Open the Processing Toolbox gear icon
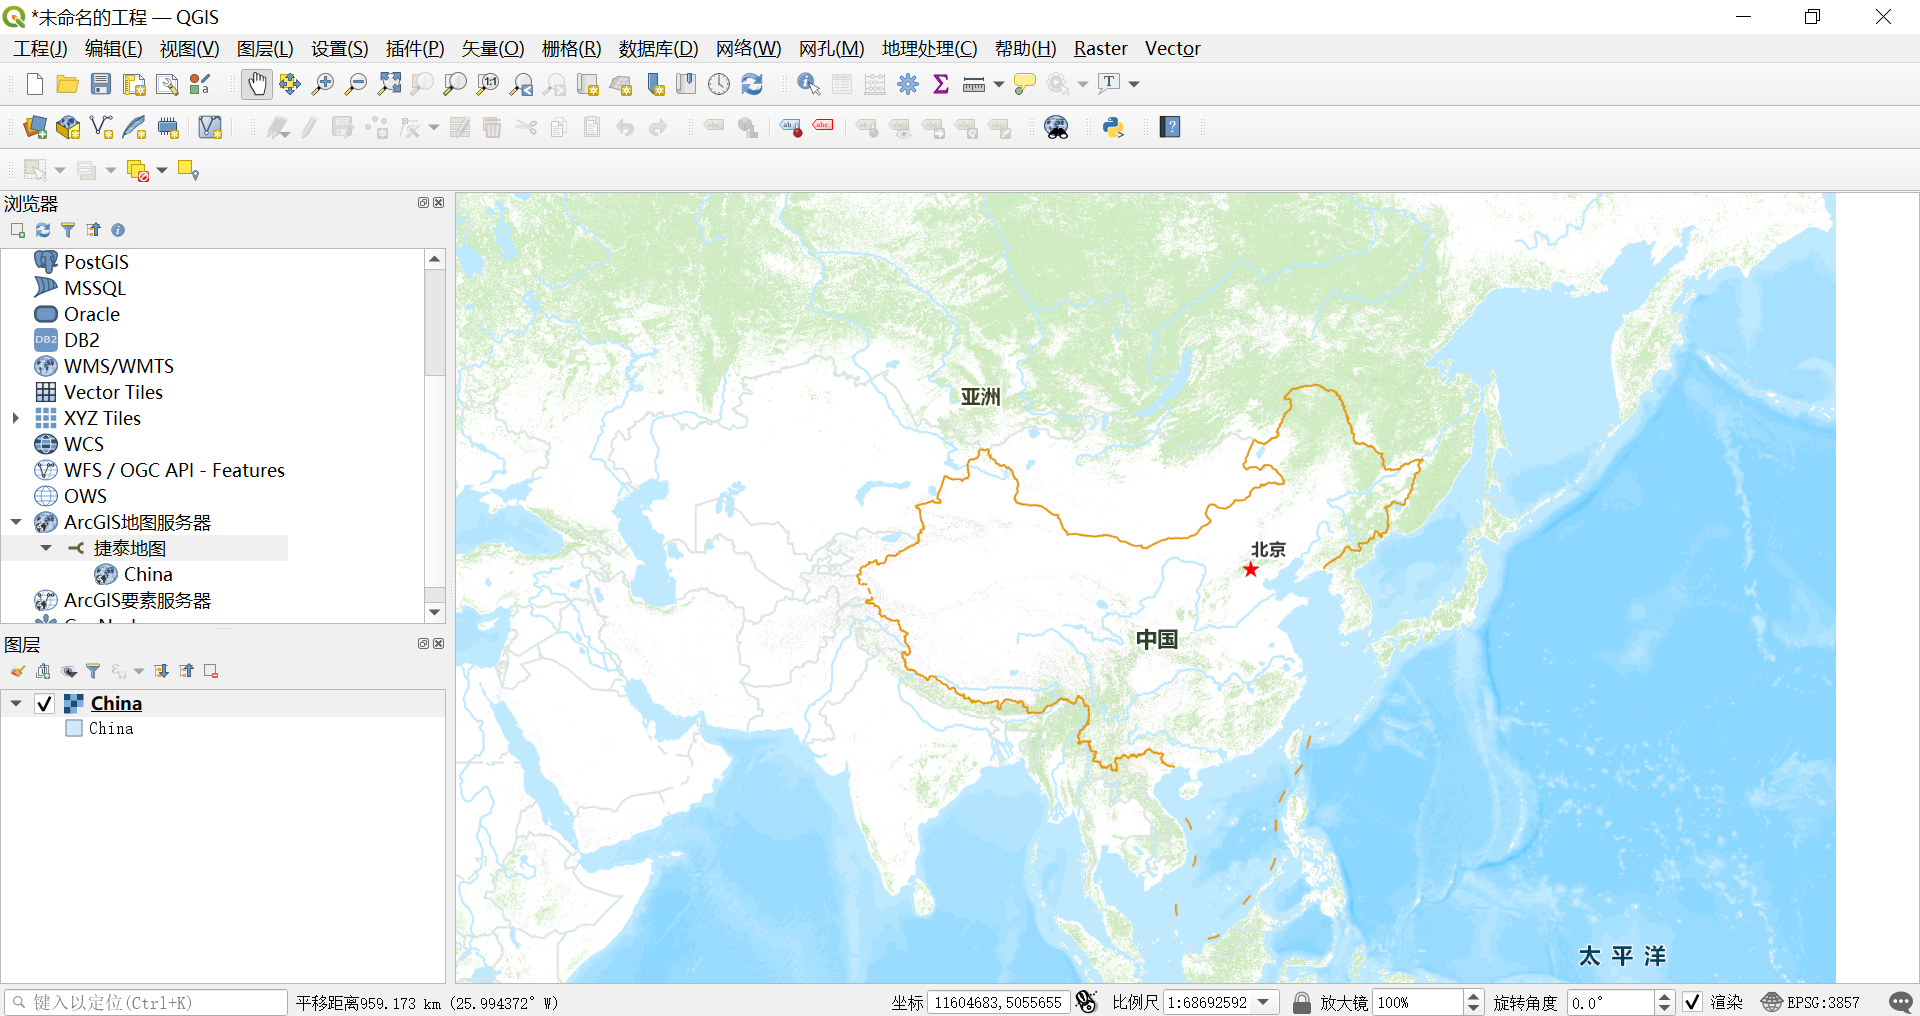The image size is (1920, 1016). coord(908,84)
